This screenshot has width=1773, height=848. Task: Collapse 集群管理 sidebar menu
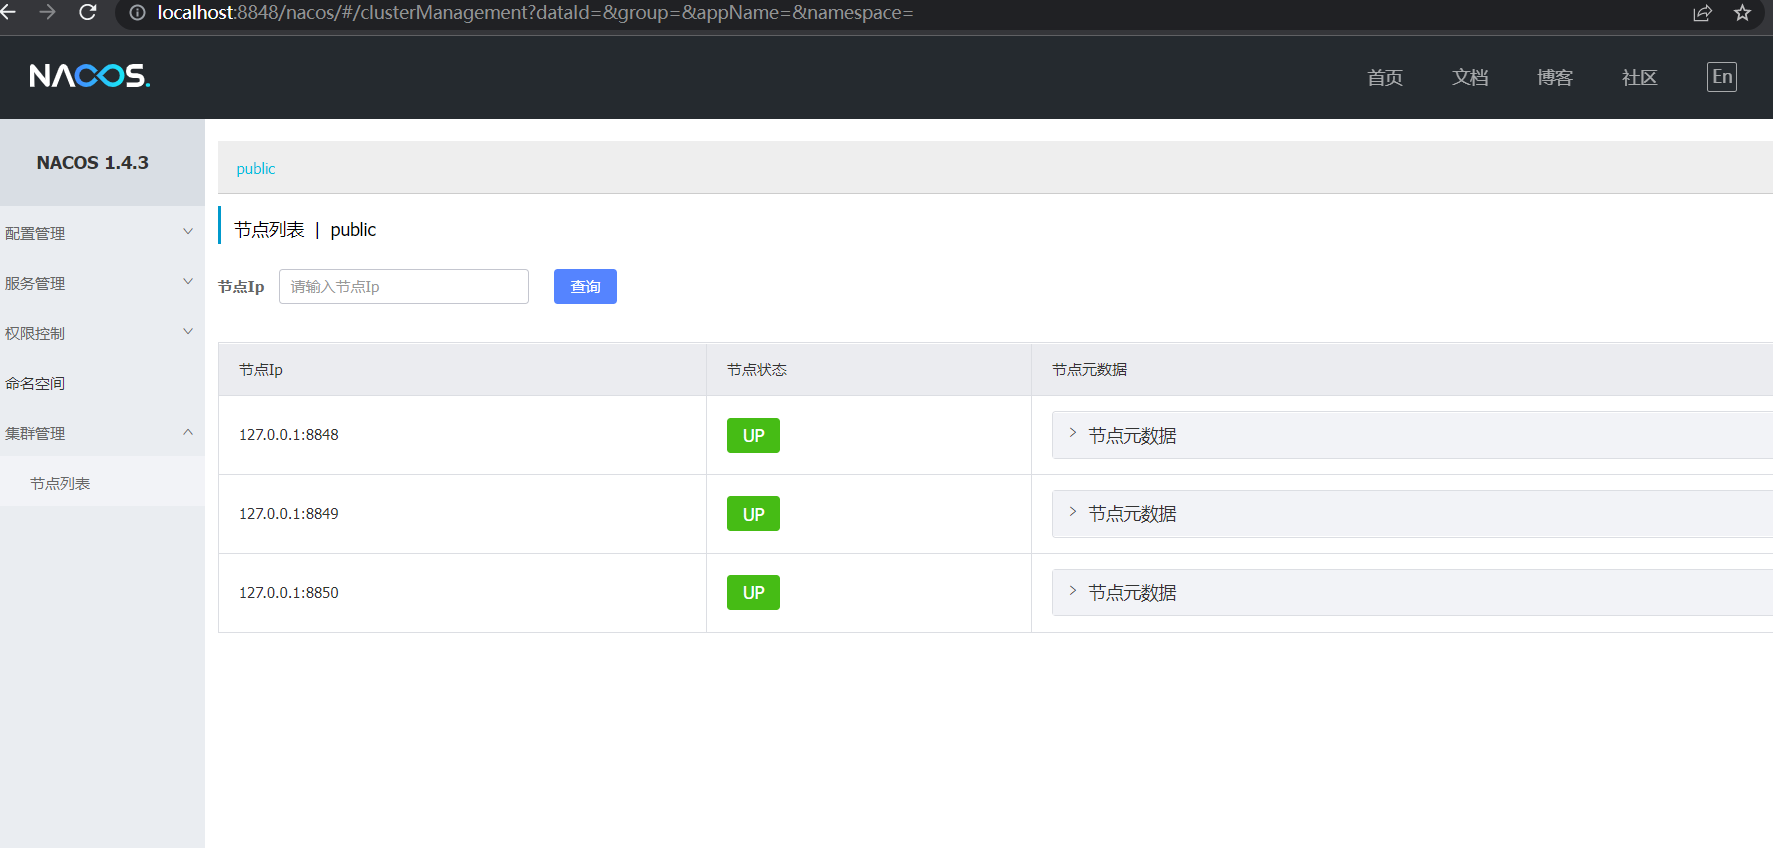click(x=102, y=433)
